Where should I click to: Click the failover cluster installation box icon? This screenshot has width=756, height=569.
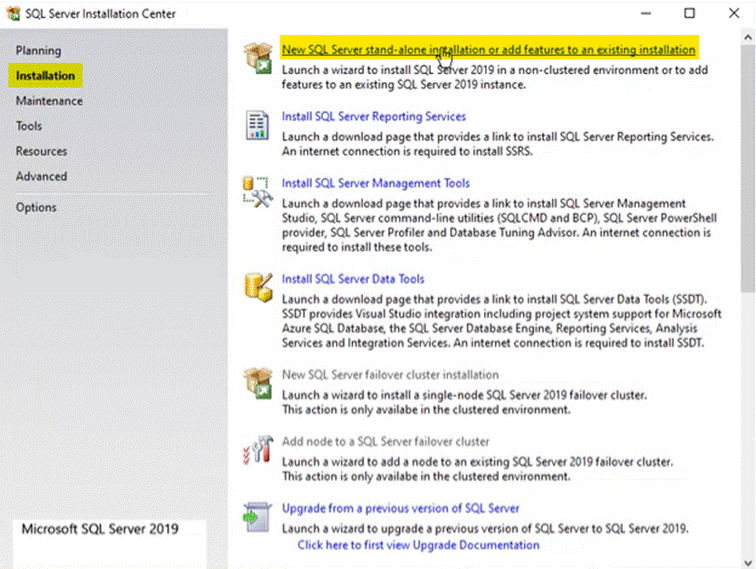tap(258, 383)
